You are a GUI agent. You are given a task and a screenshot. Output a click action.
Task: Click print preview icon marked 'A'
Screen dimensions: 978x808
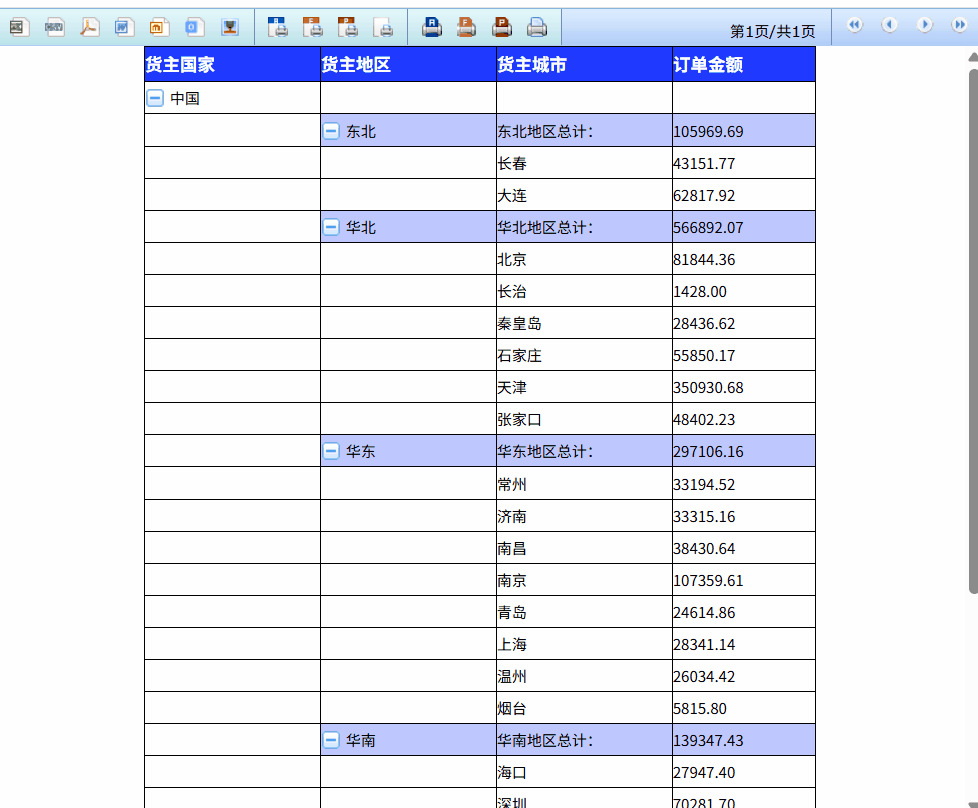click(278, 27)
